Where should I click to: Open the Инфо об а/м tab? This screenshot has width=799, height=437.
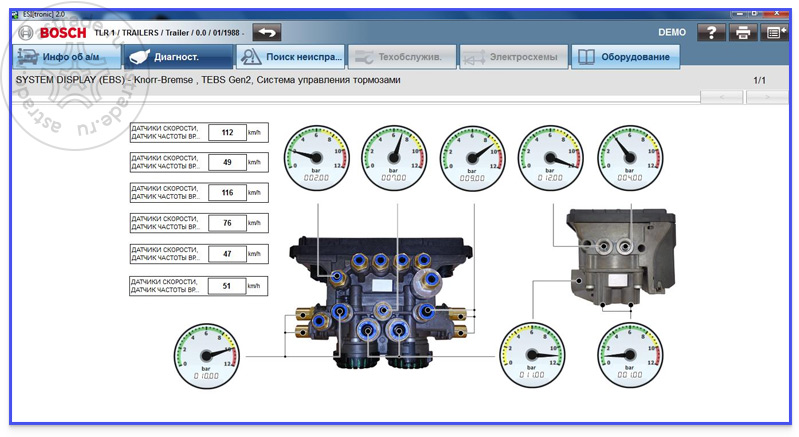coord(67,57)
